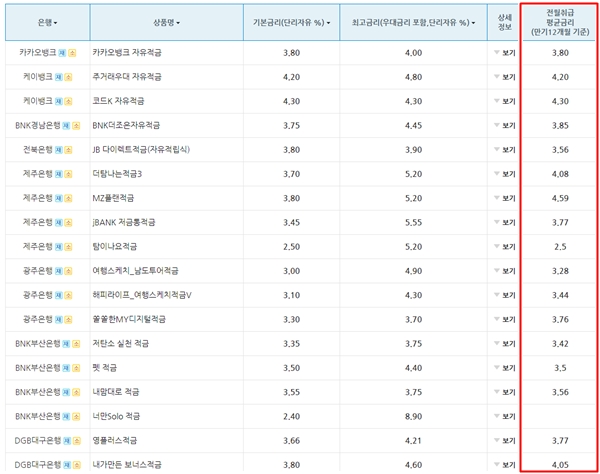Click the 4.59 average rate value
This screenshot has height=474, width=600.
[x=560, y=199]
